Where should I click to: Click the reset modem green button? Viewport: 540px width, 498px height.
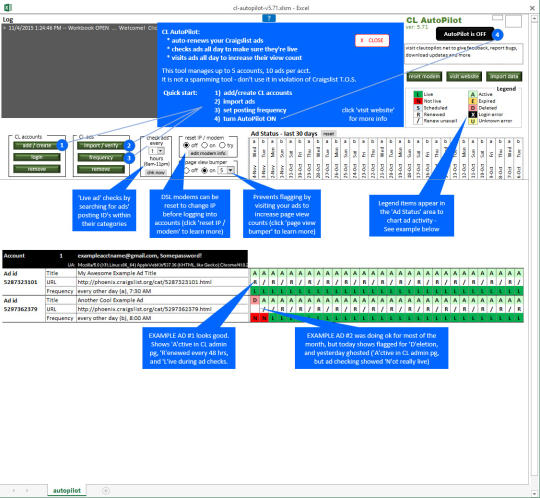coord(424,76)
